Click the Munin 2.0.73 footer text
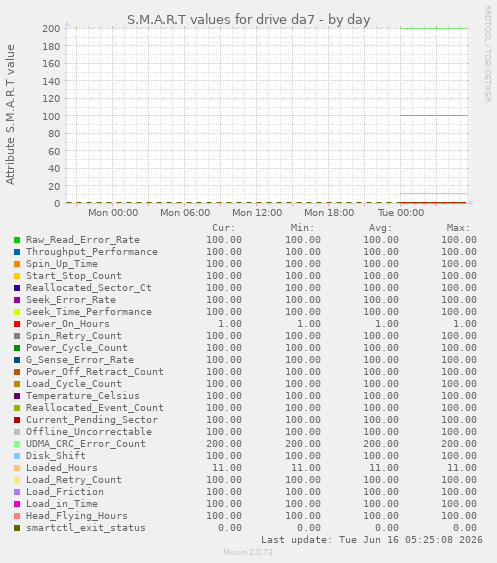Screen dimensions: 497x563 pos(248,552)
